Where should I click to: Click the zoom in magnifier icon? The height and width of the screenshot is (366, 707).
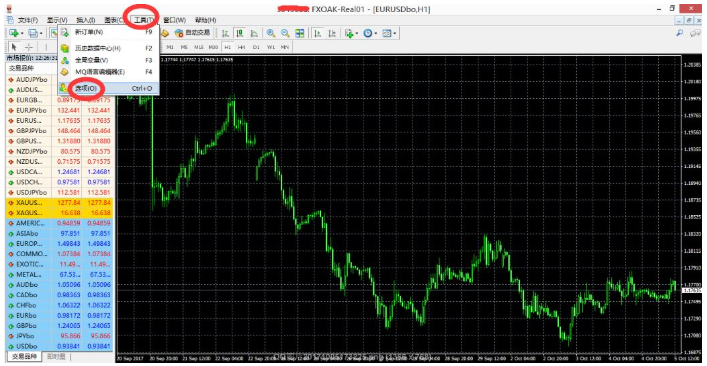[x=271, y=33]
